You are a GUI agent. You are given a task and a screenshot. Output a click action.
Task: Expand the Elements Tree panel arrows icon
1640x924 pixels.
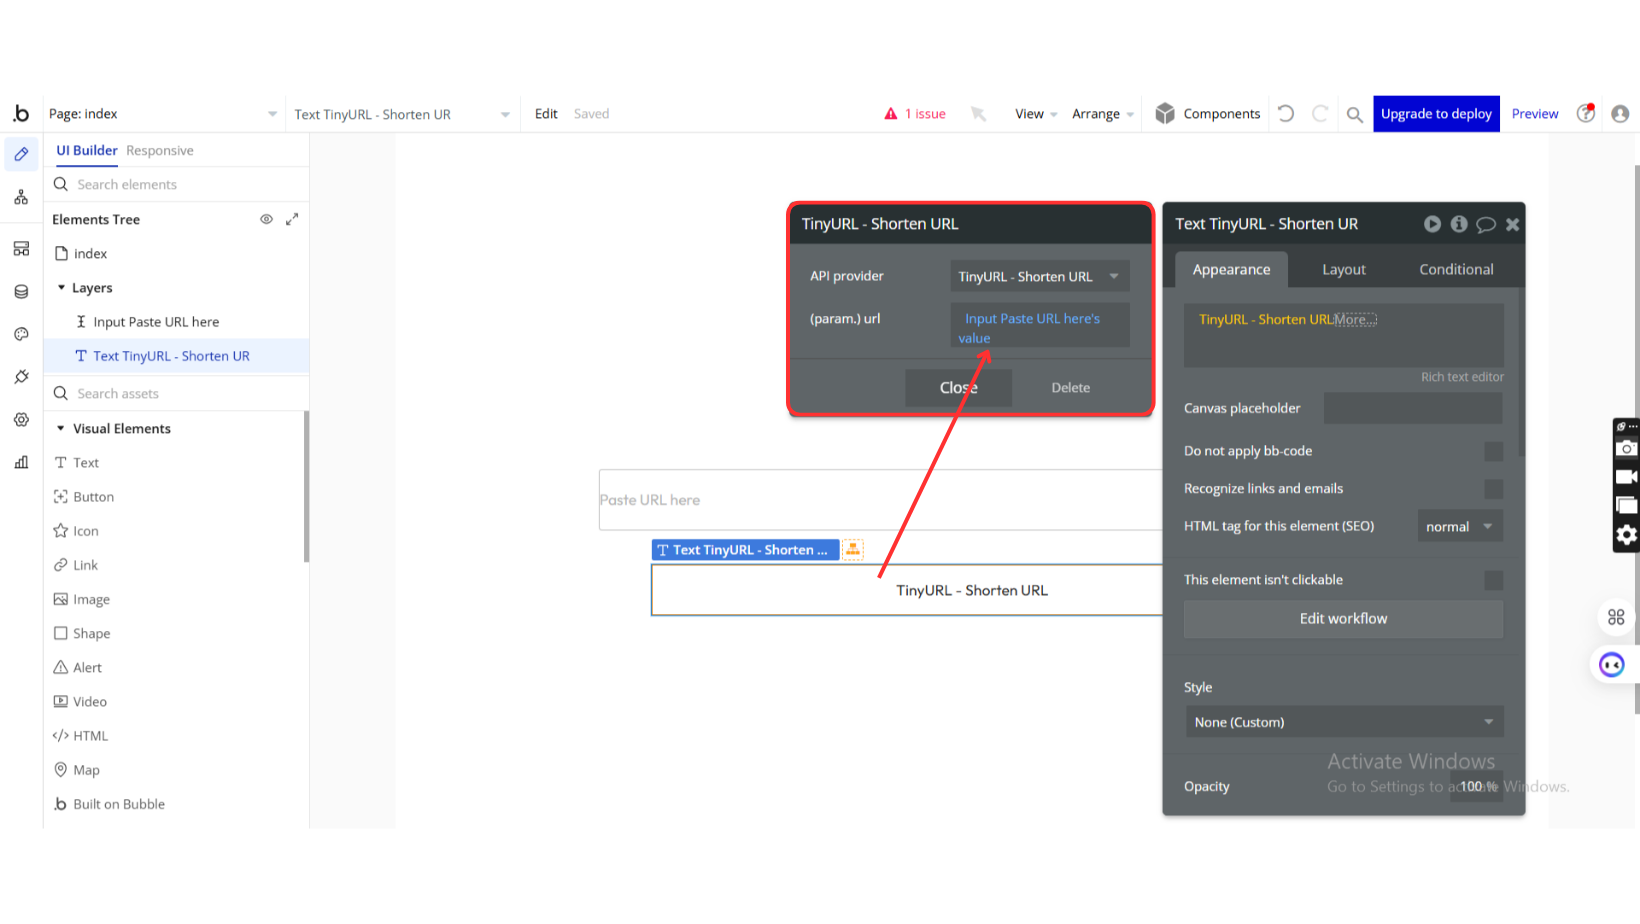tap(292, 219)
